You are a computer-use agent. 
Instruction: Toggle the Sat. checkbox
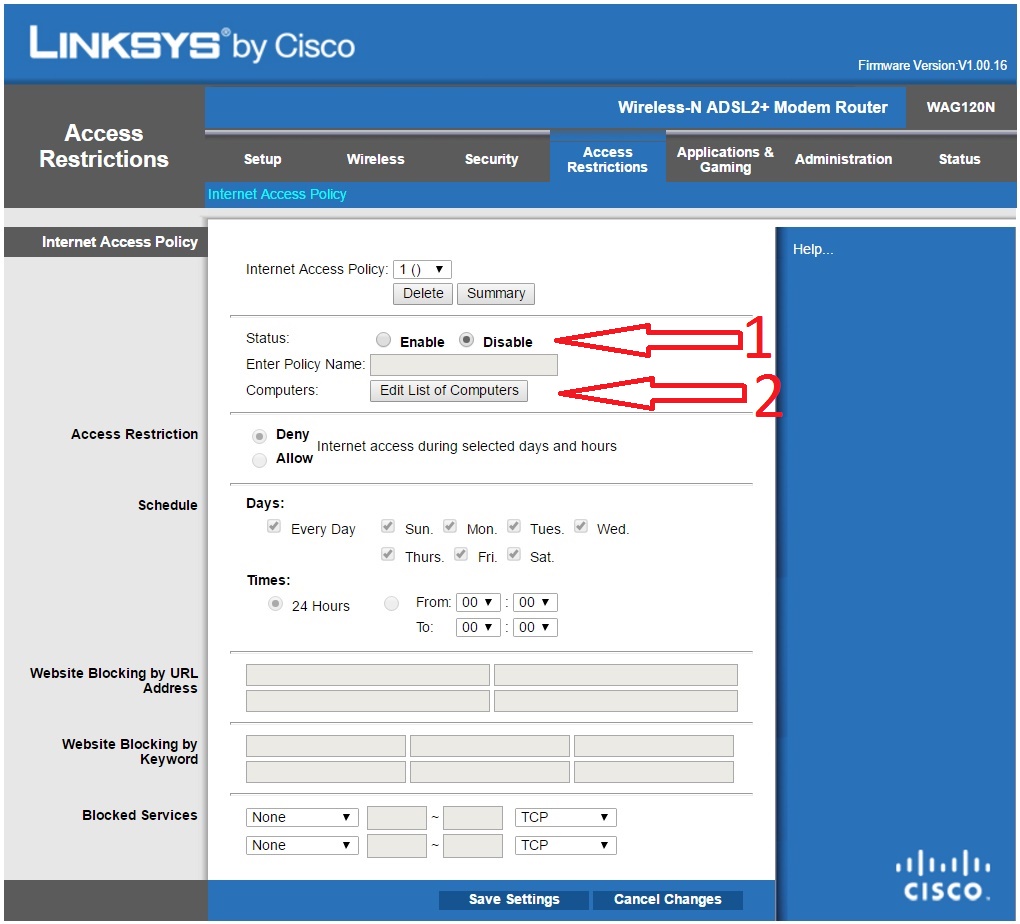[514, 554]
